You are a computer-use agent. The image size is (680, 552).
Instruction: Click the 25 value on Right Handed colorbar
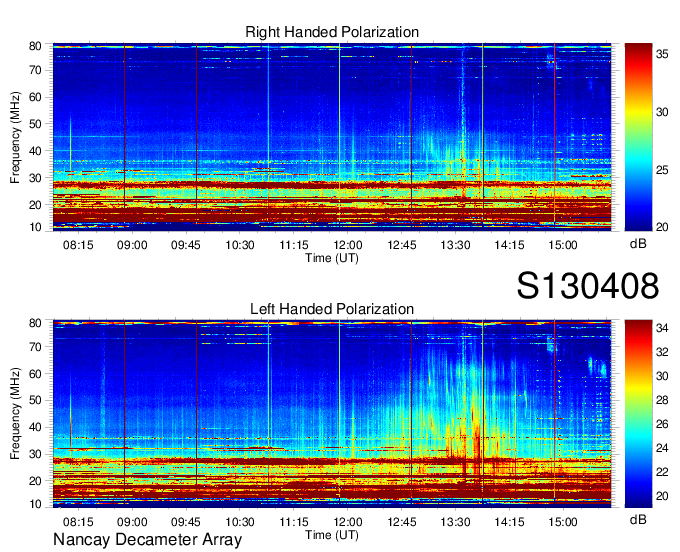pyautogui.click(x=662, y=170)
